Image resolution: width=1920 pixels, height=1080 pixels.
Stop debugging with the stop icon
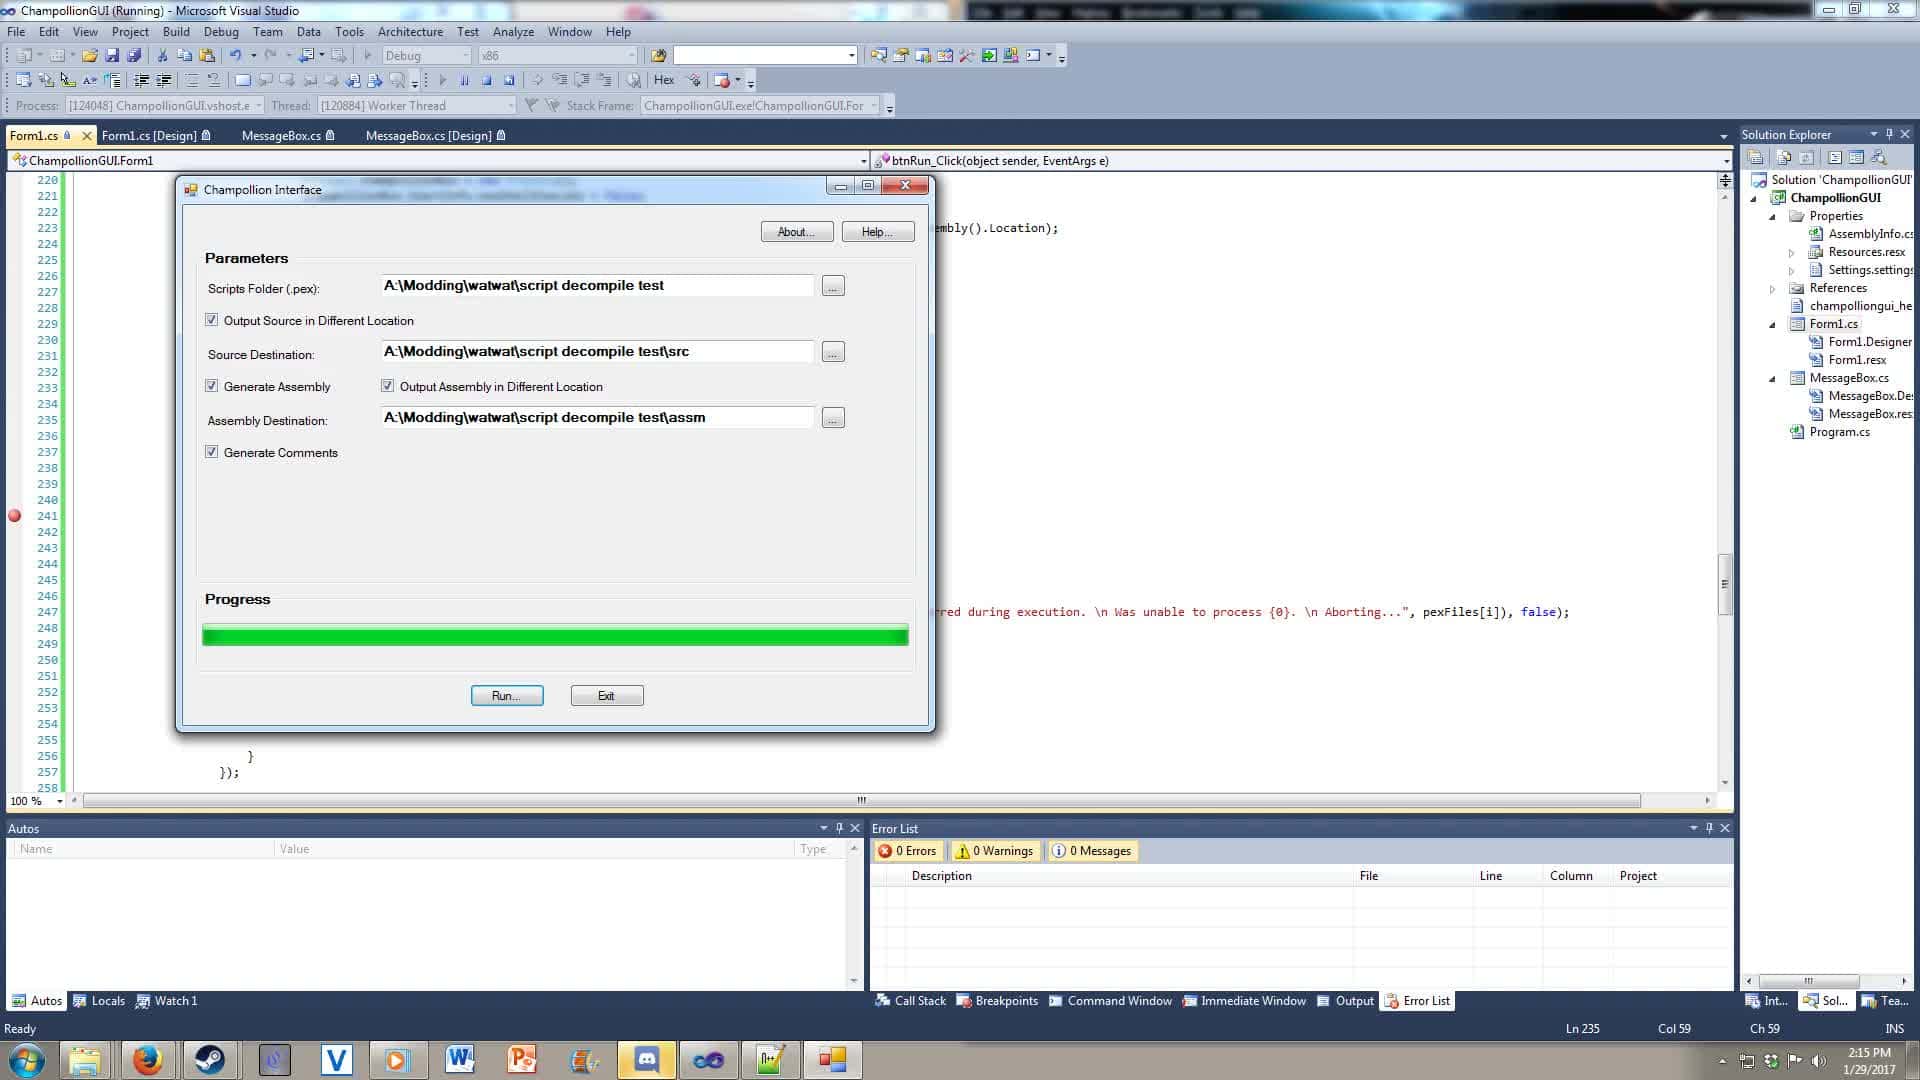tap(487, 80)
